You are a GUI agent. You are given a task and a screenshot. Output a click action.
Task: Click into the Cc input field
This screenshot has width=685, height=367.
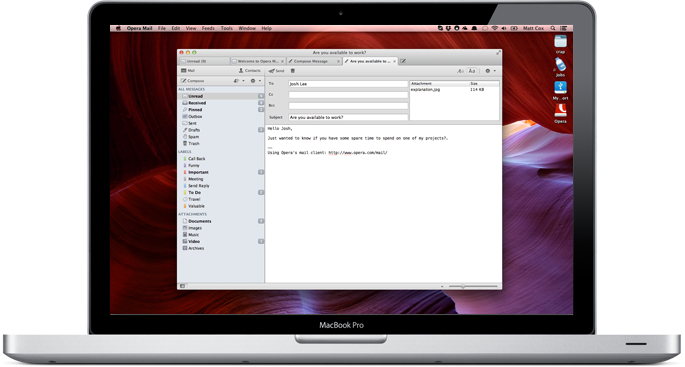tap(348, 94)
